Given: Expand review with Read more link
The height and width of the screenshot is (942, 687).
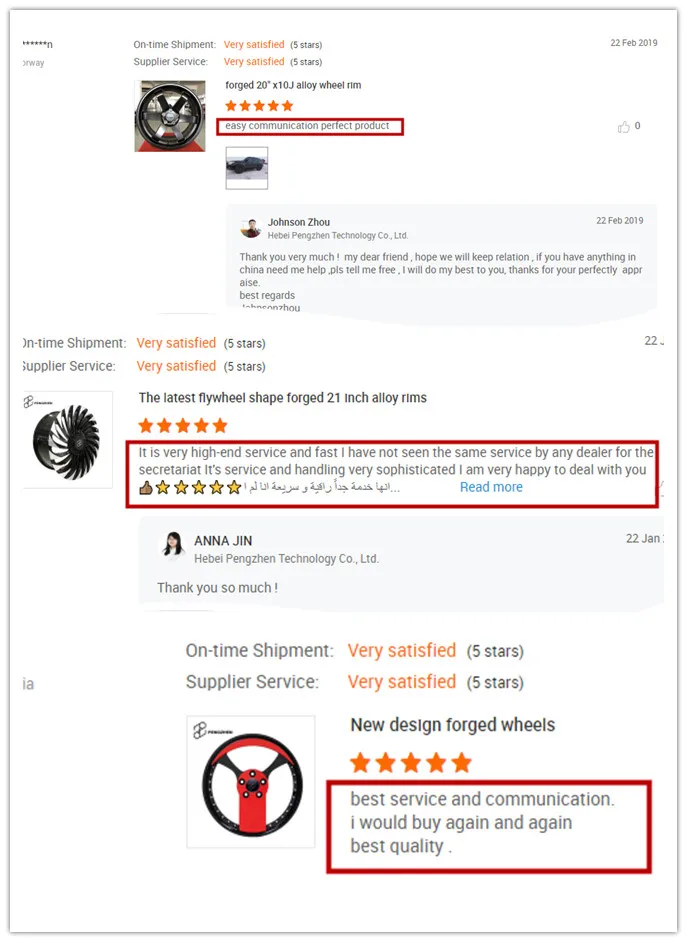Looking at the screenshot, I should coord(491,487).
